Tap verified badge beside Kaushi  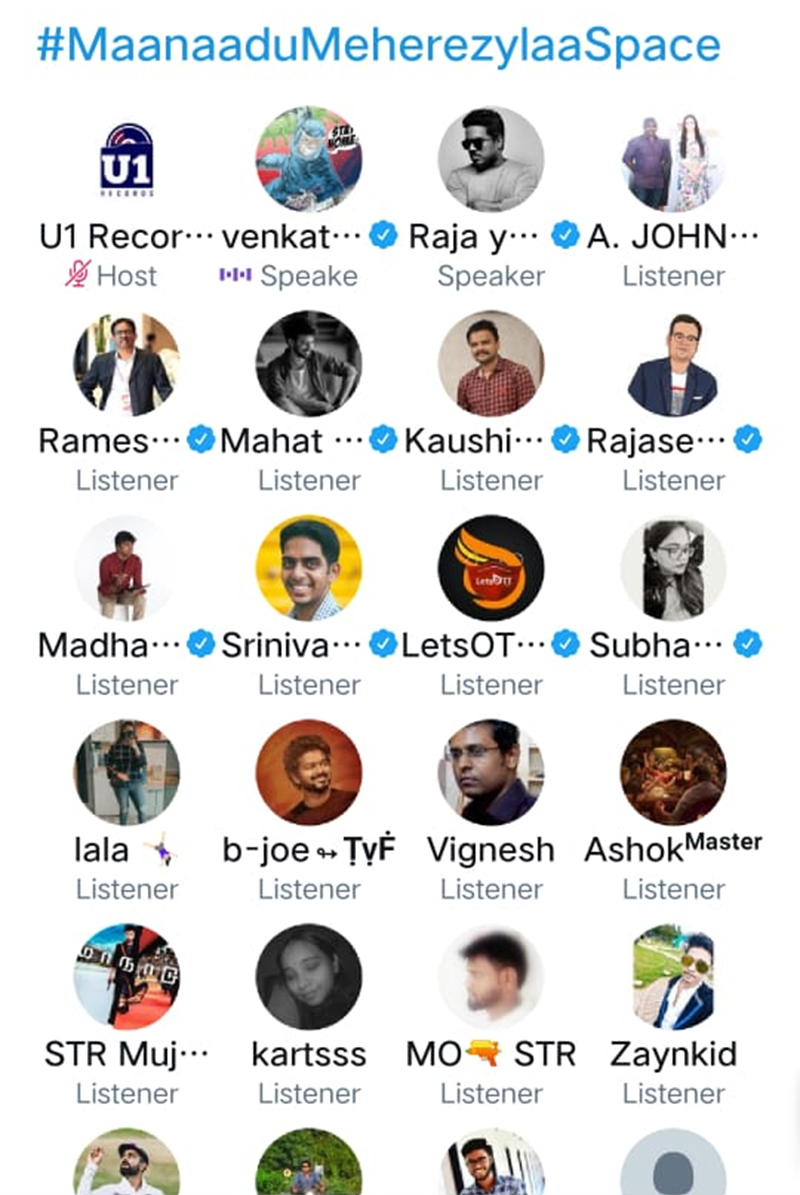coord(565,439)
